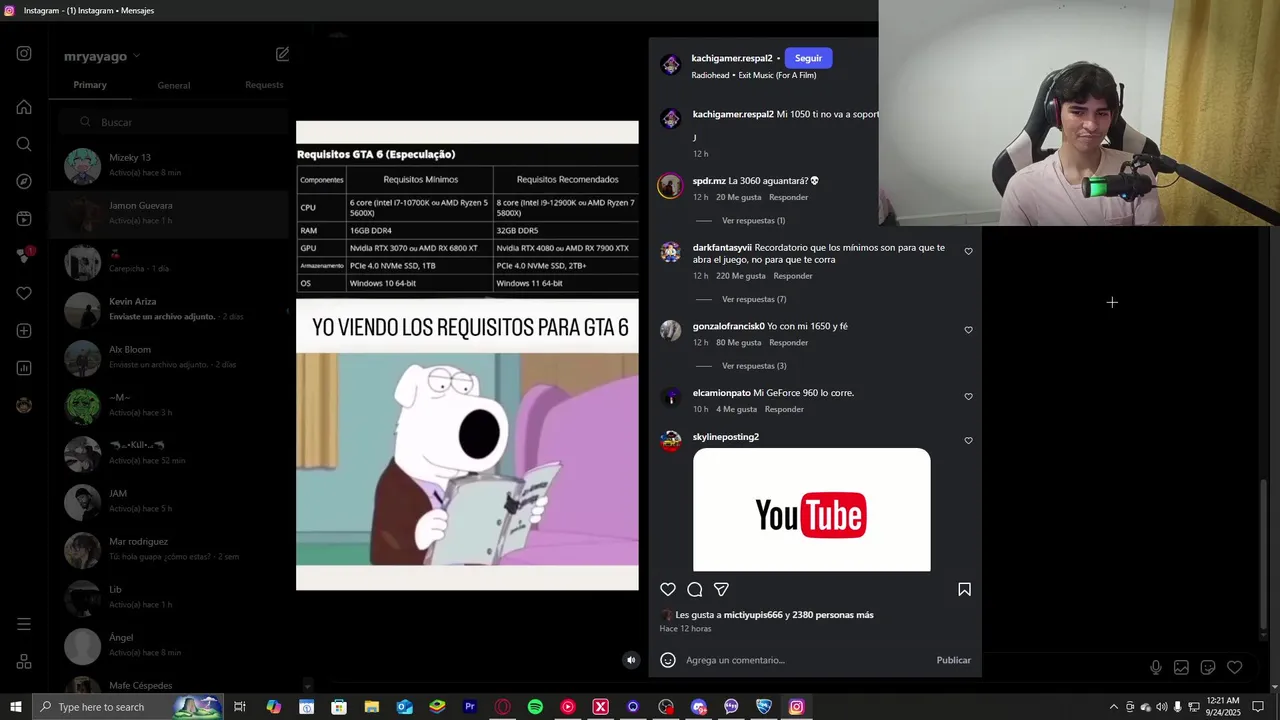The height and width of the screenshot is (720, 1280).
Task: Open the Explore compass icon
Action: click(x=24, y=181)
